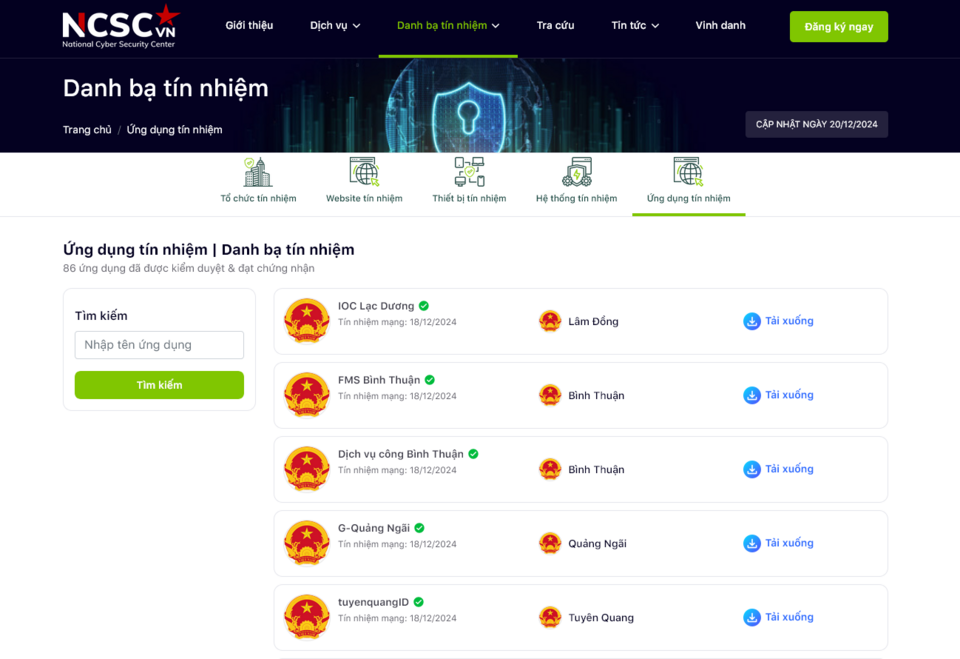Select the Thiết bị tín nhiệm devices icon

[x=470, y=172]
